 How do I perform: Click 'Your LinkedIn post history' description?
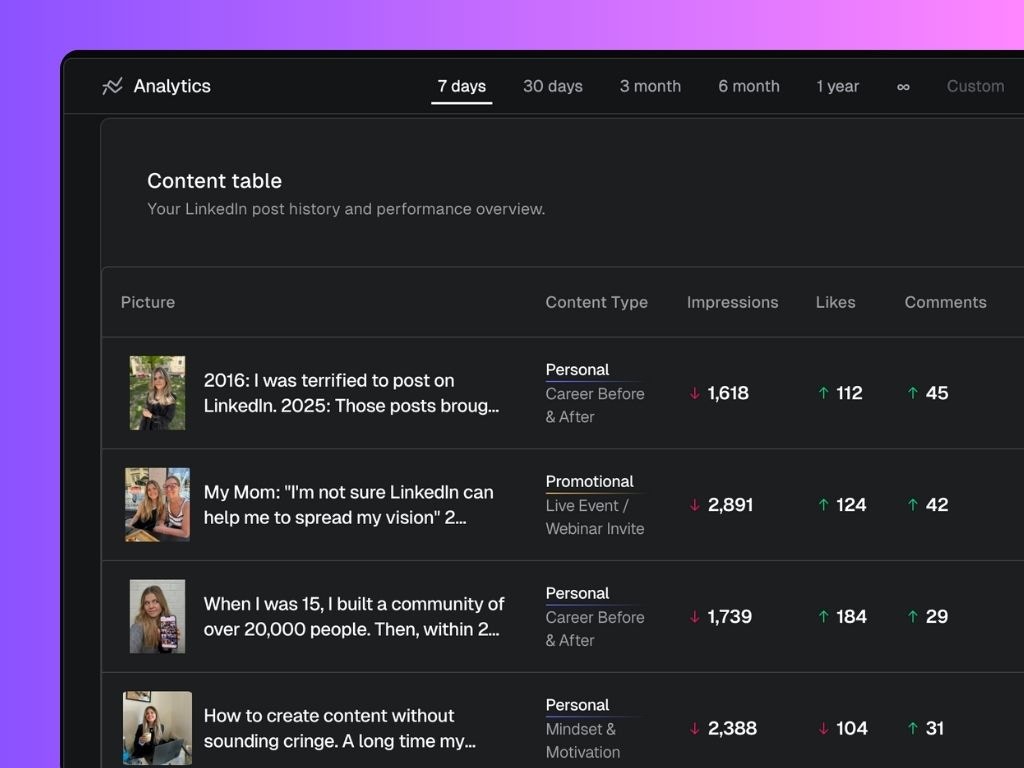tap(346, 209)
